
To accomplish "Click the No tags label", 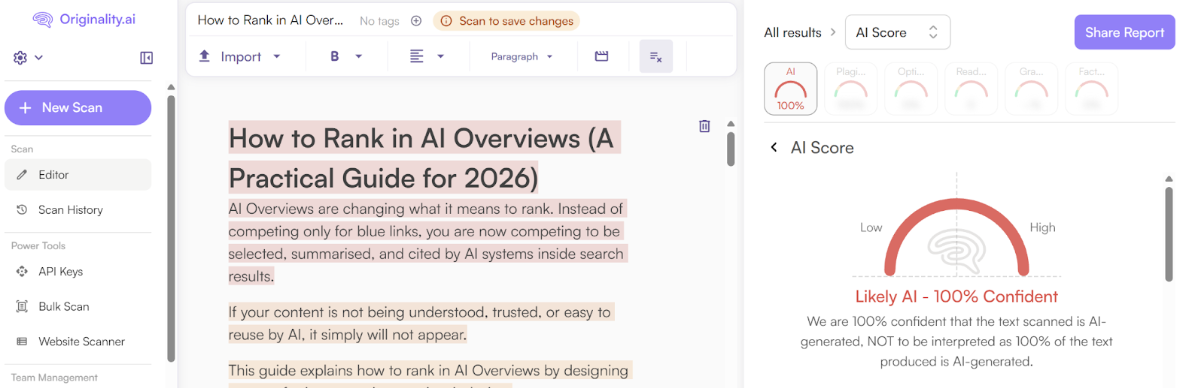I will tap(379, 21).
